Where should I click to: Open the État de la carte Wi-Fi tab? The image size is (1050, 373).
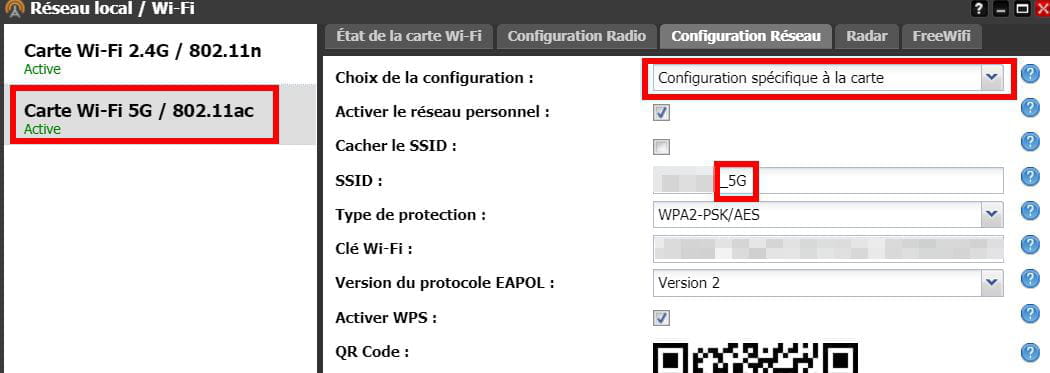click(x=409, y=36)
